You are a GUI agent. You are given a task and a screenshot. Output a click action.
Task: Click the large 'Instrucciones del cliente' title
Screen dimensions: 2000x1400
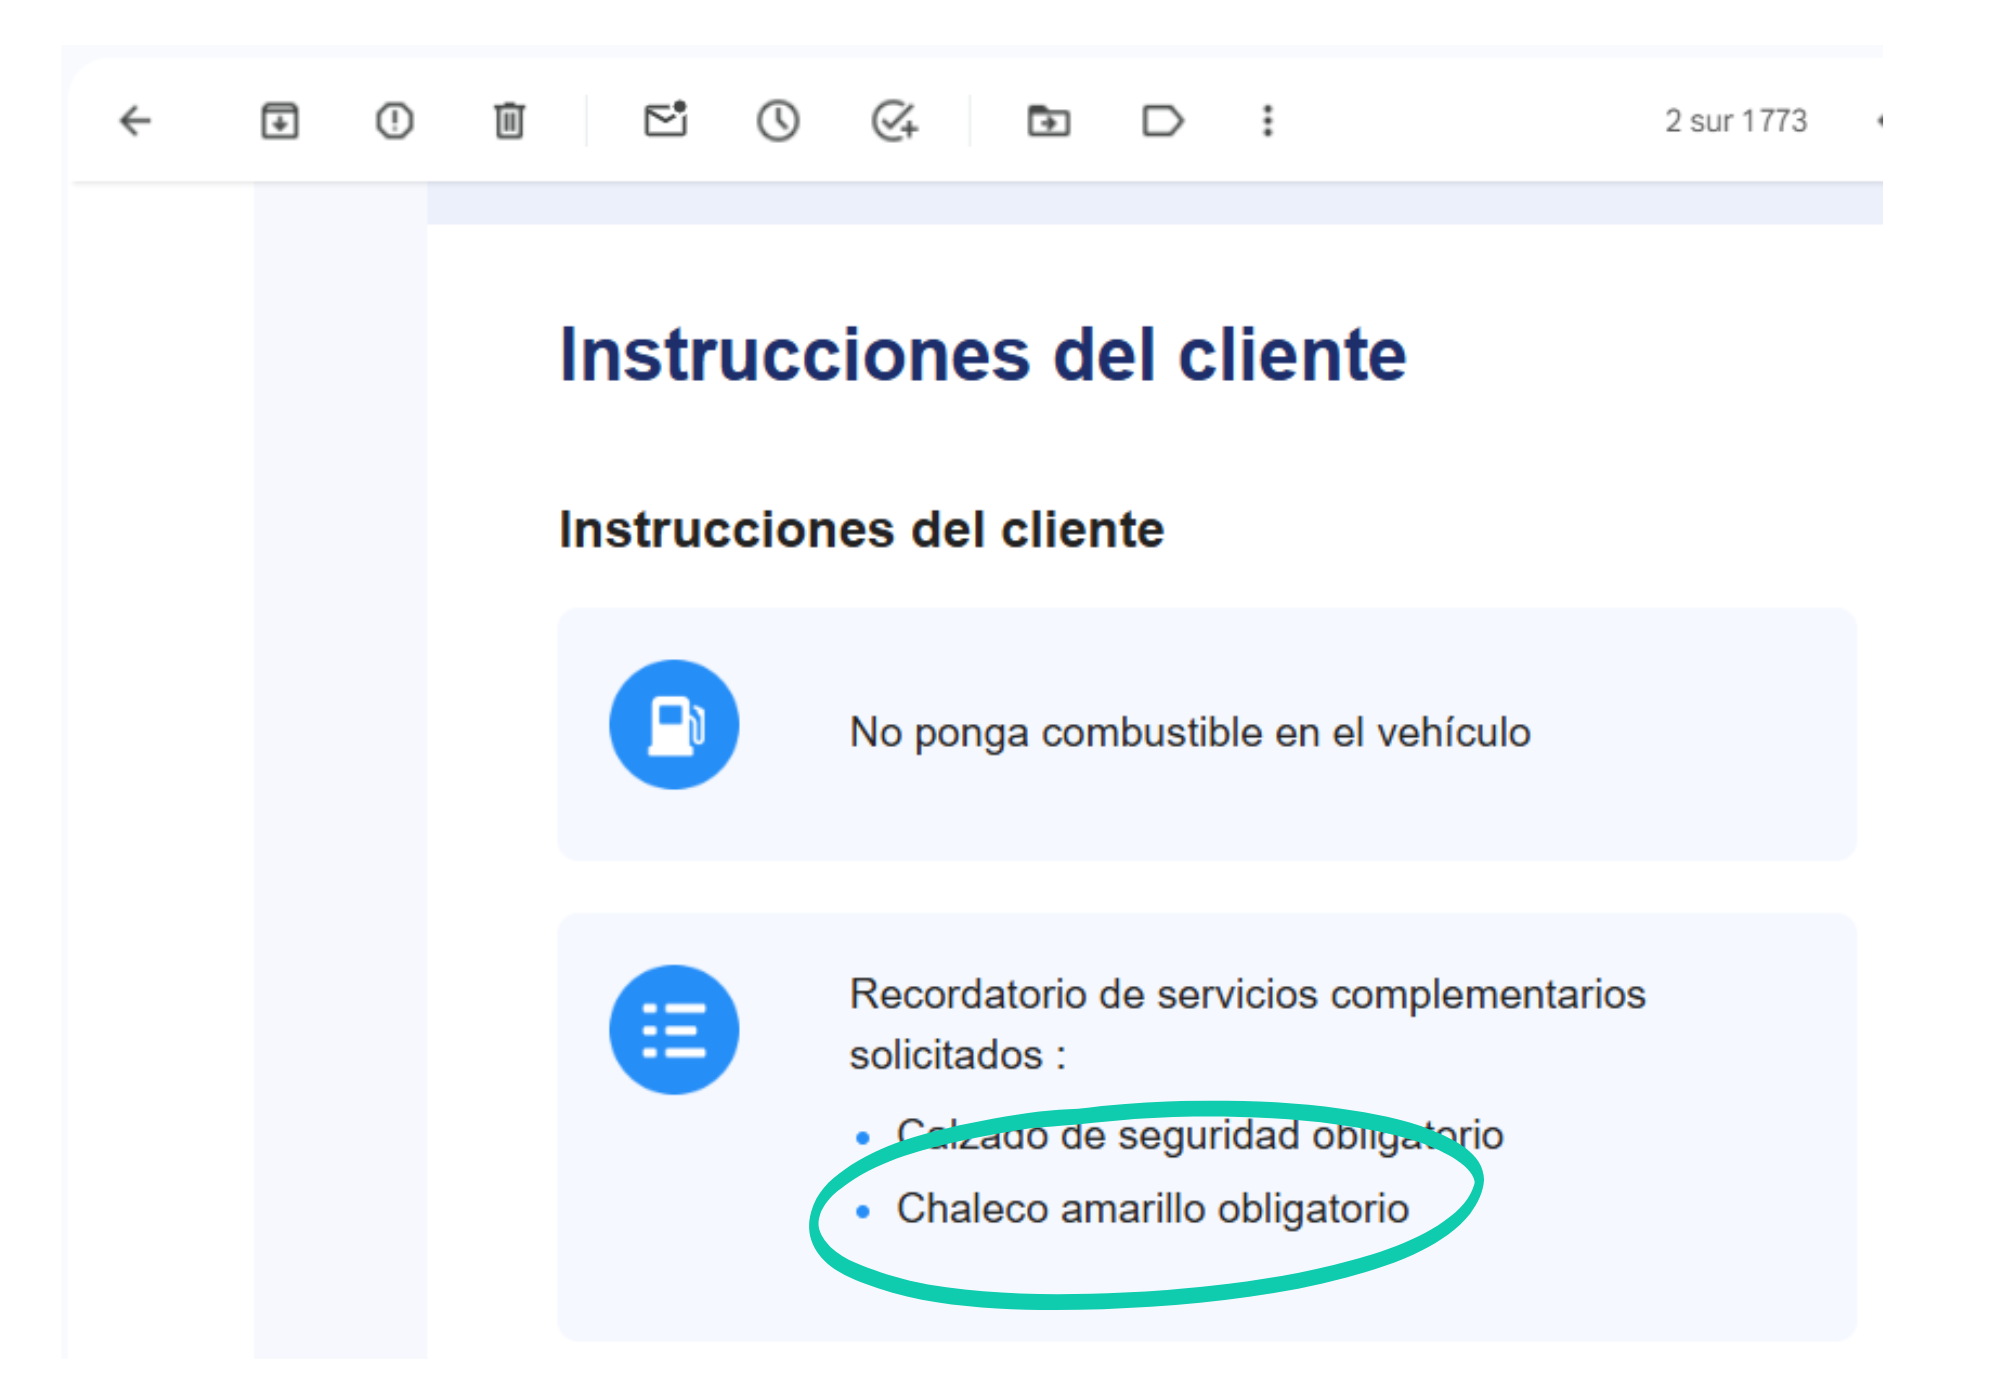tap(983, 355)
